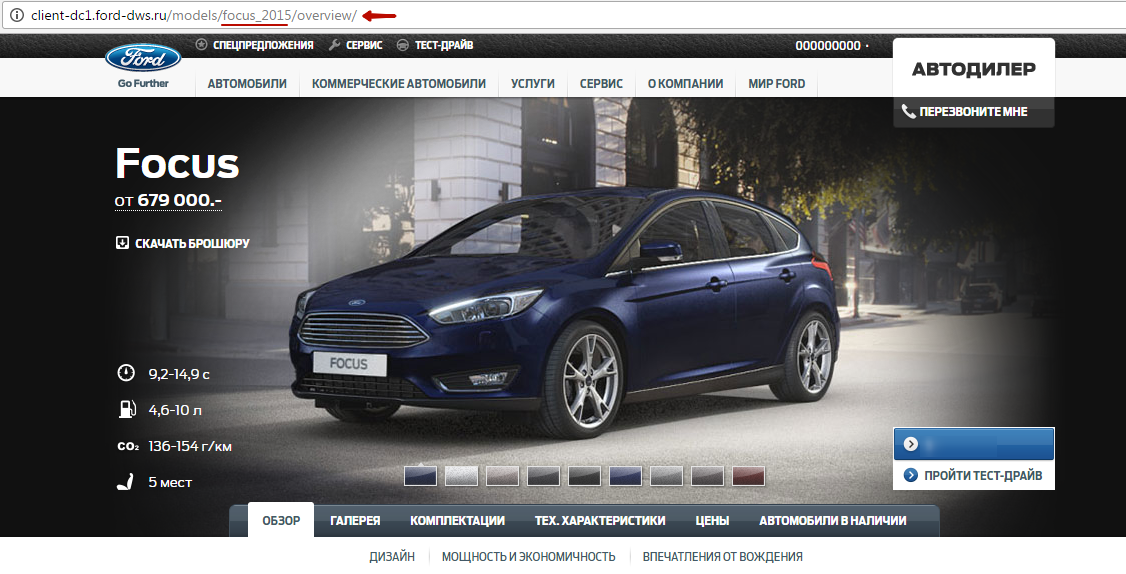Screen dimensions: 1126x574
Task: Click the 000000000 phone number
Action: [828, 45]
